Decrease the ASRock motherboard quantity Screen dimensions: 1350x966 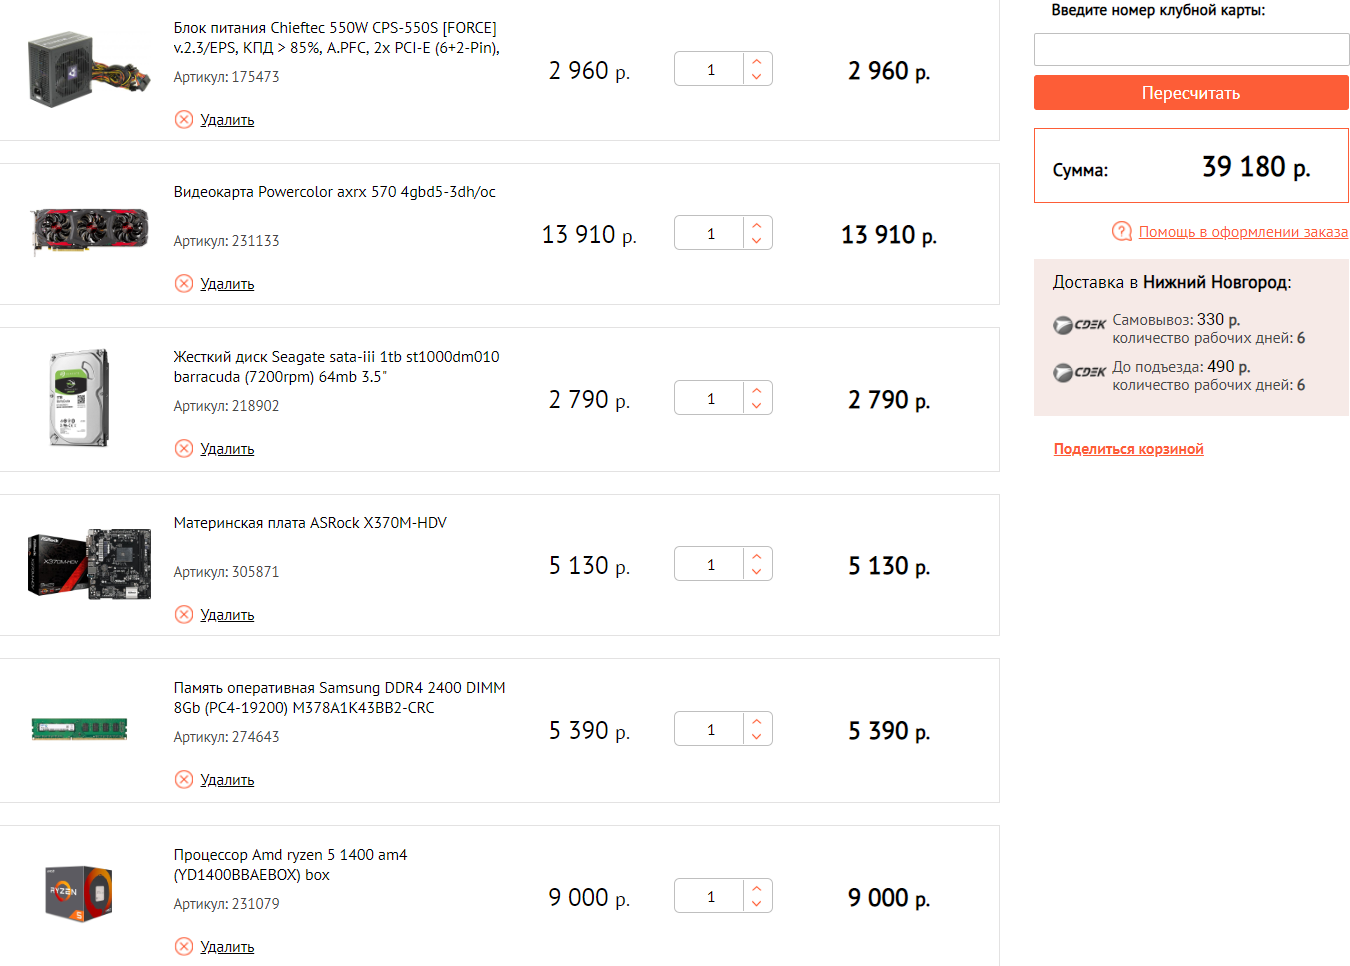tap(757, 572)
